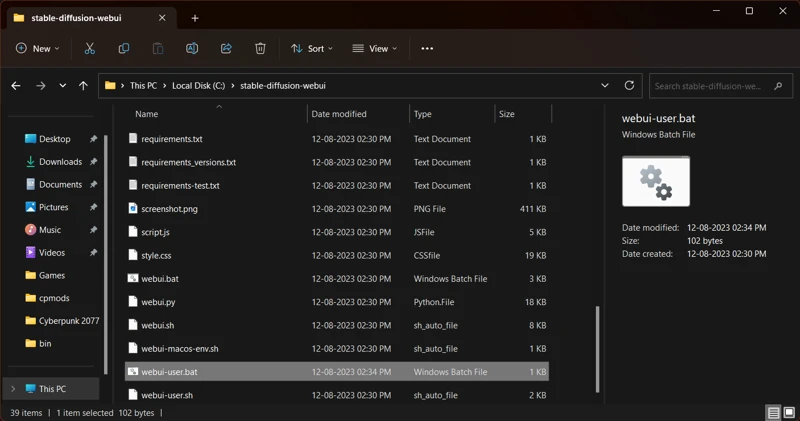Go up one folder level
Image resolution: width=800 pixels, height=421 pixels.
click(83, 86)
